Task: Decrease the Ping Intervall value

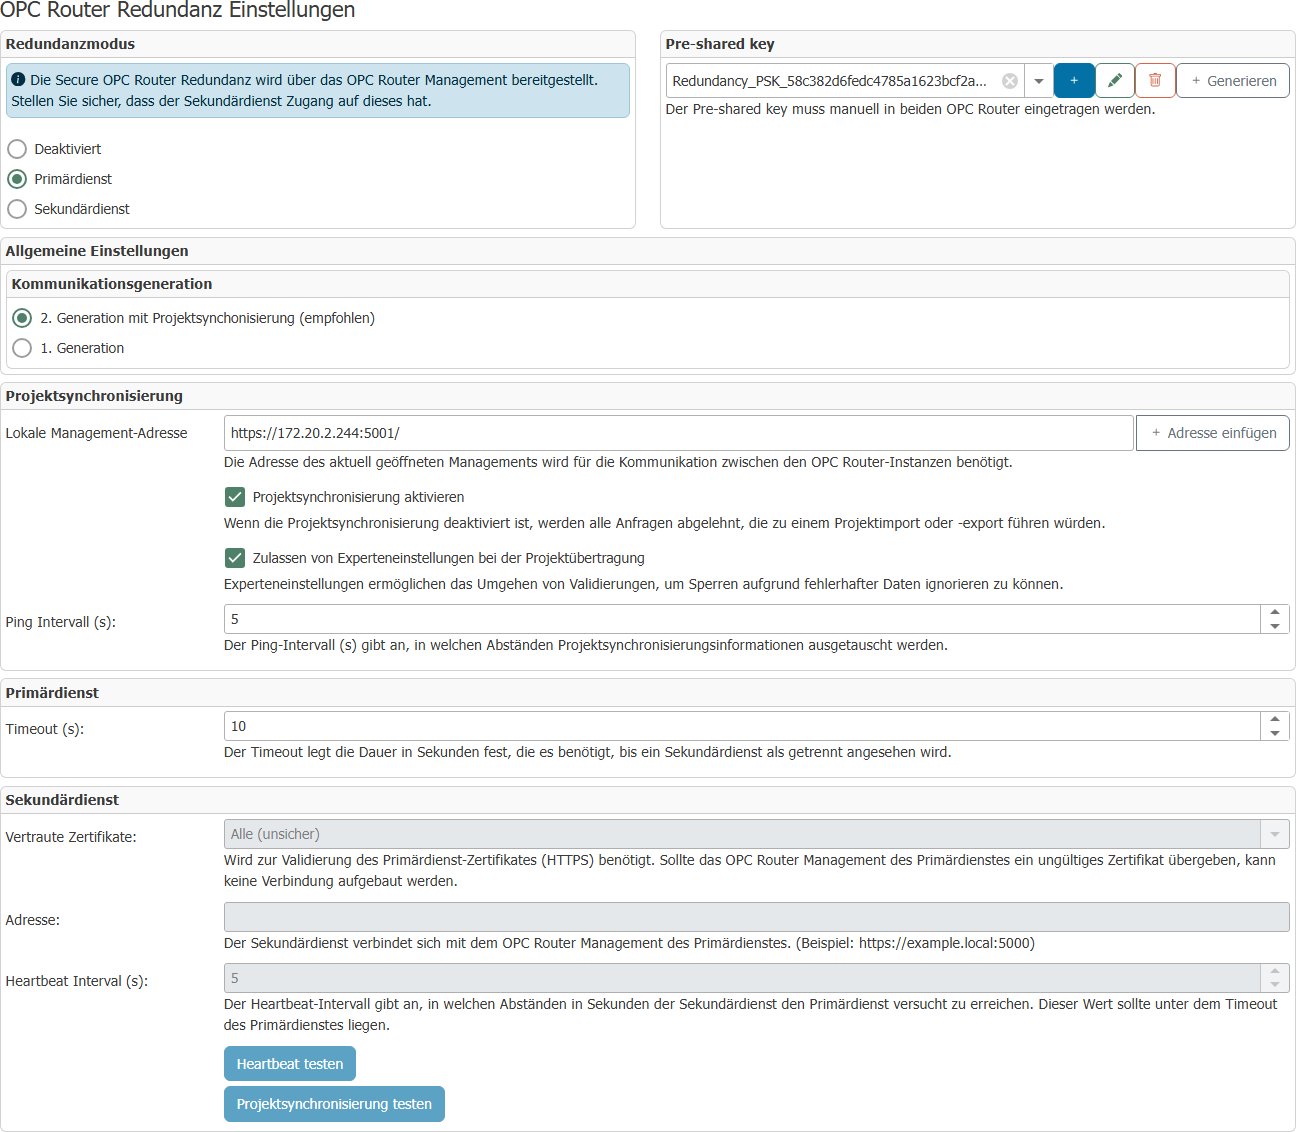Action: 1275,627
